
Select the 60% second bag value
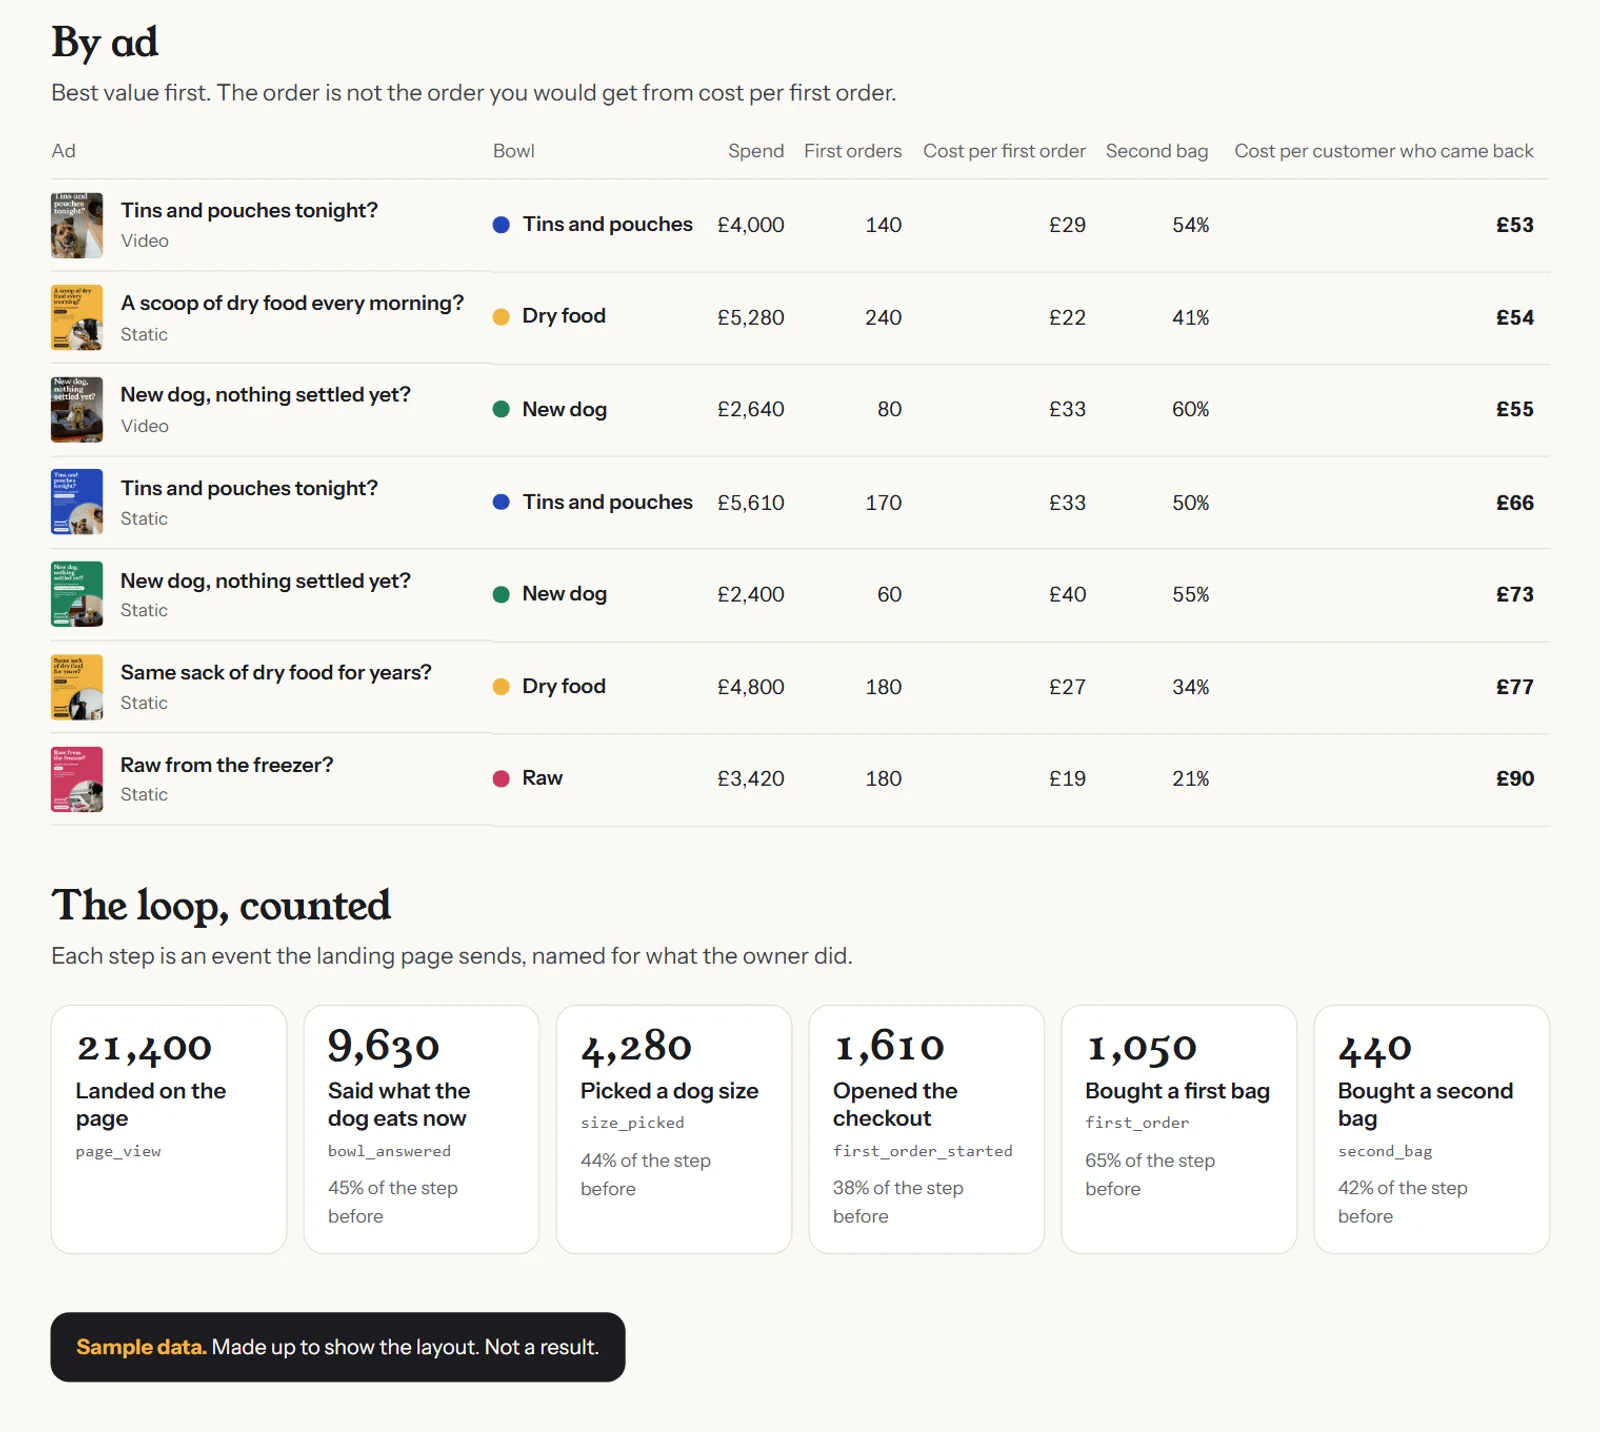pos(1191,409)
